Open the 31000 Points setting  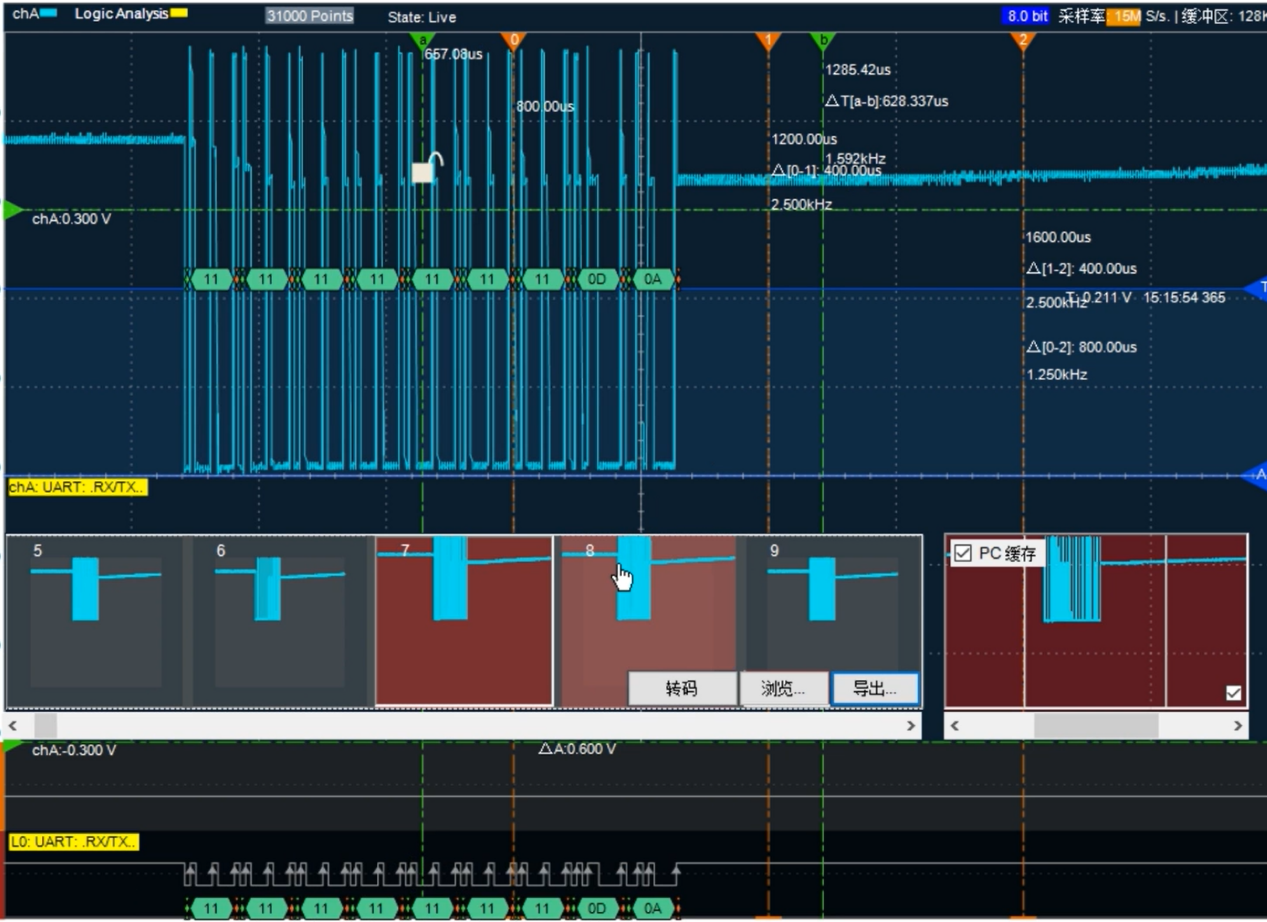click(310, 16)
